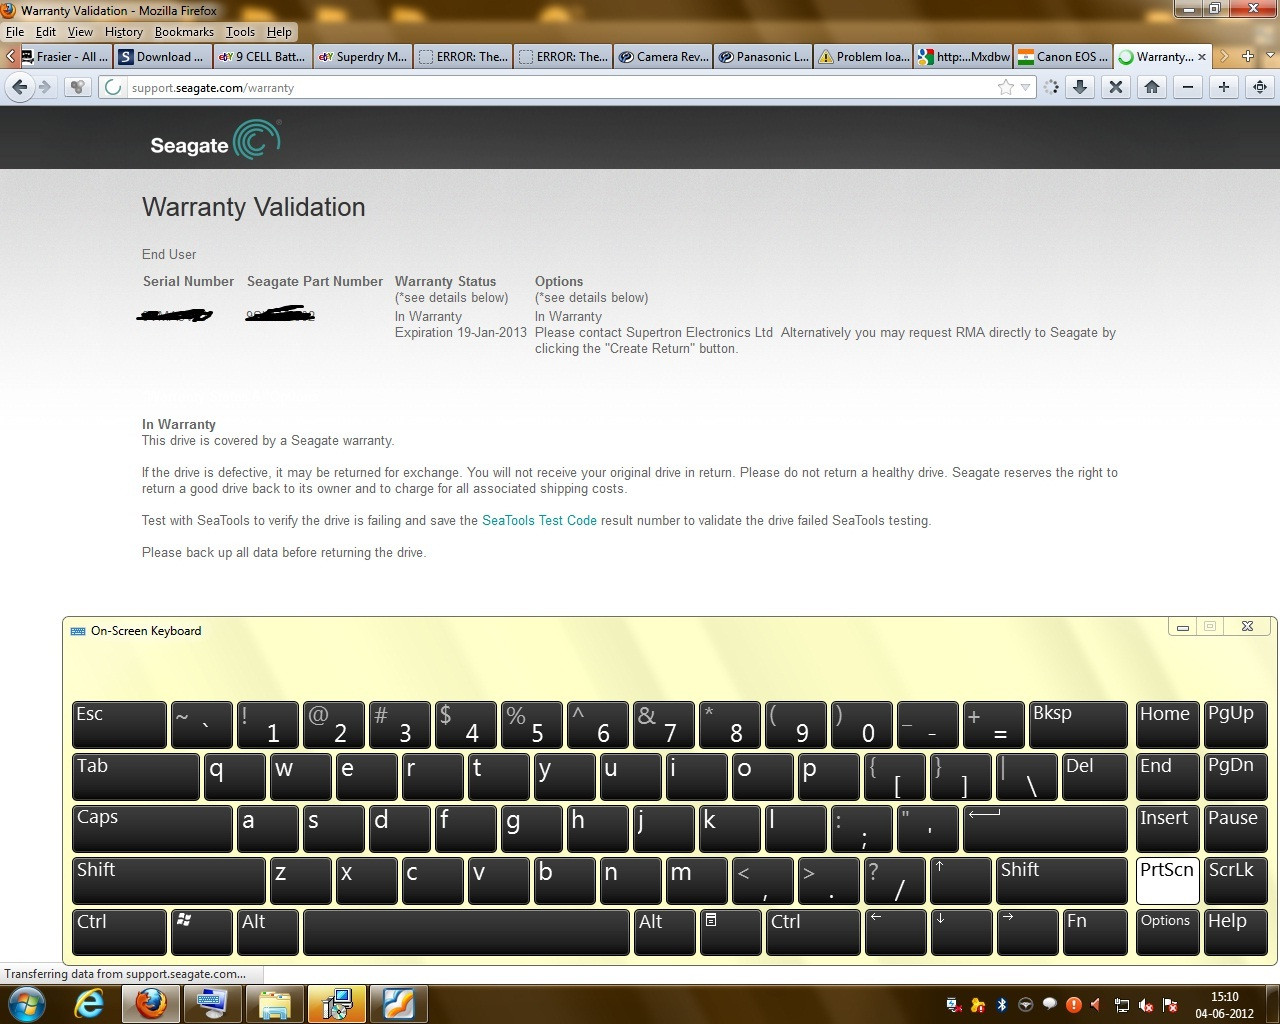Image resolution: width=1280 pixels, height=1024 pixels.
Task: Zoom in using the plus toolbar button
Action: coord(1224,87)
